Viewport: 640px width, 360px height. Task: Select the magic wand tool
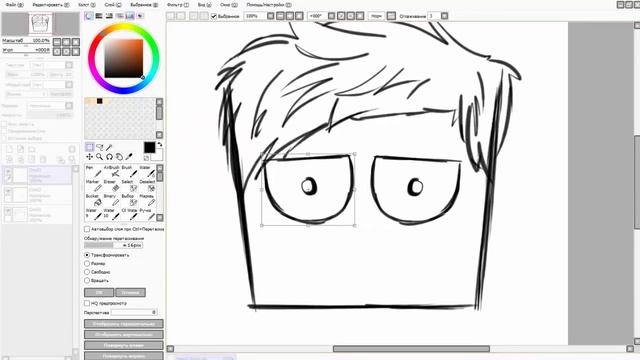tap(109, 147)
